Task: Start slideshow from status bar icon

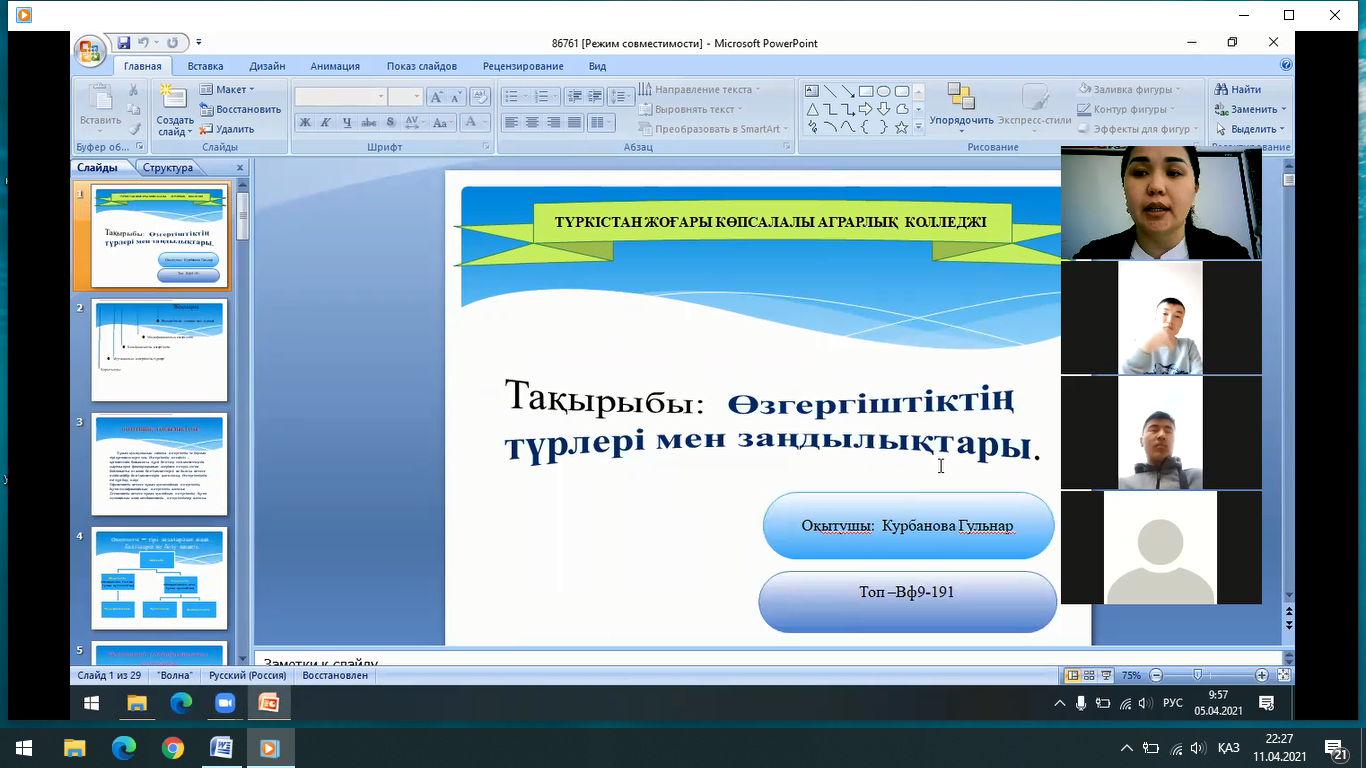Action: 1105,675
